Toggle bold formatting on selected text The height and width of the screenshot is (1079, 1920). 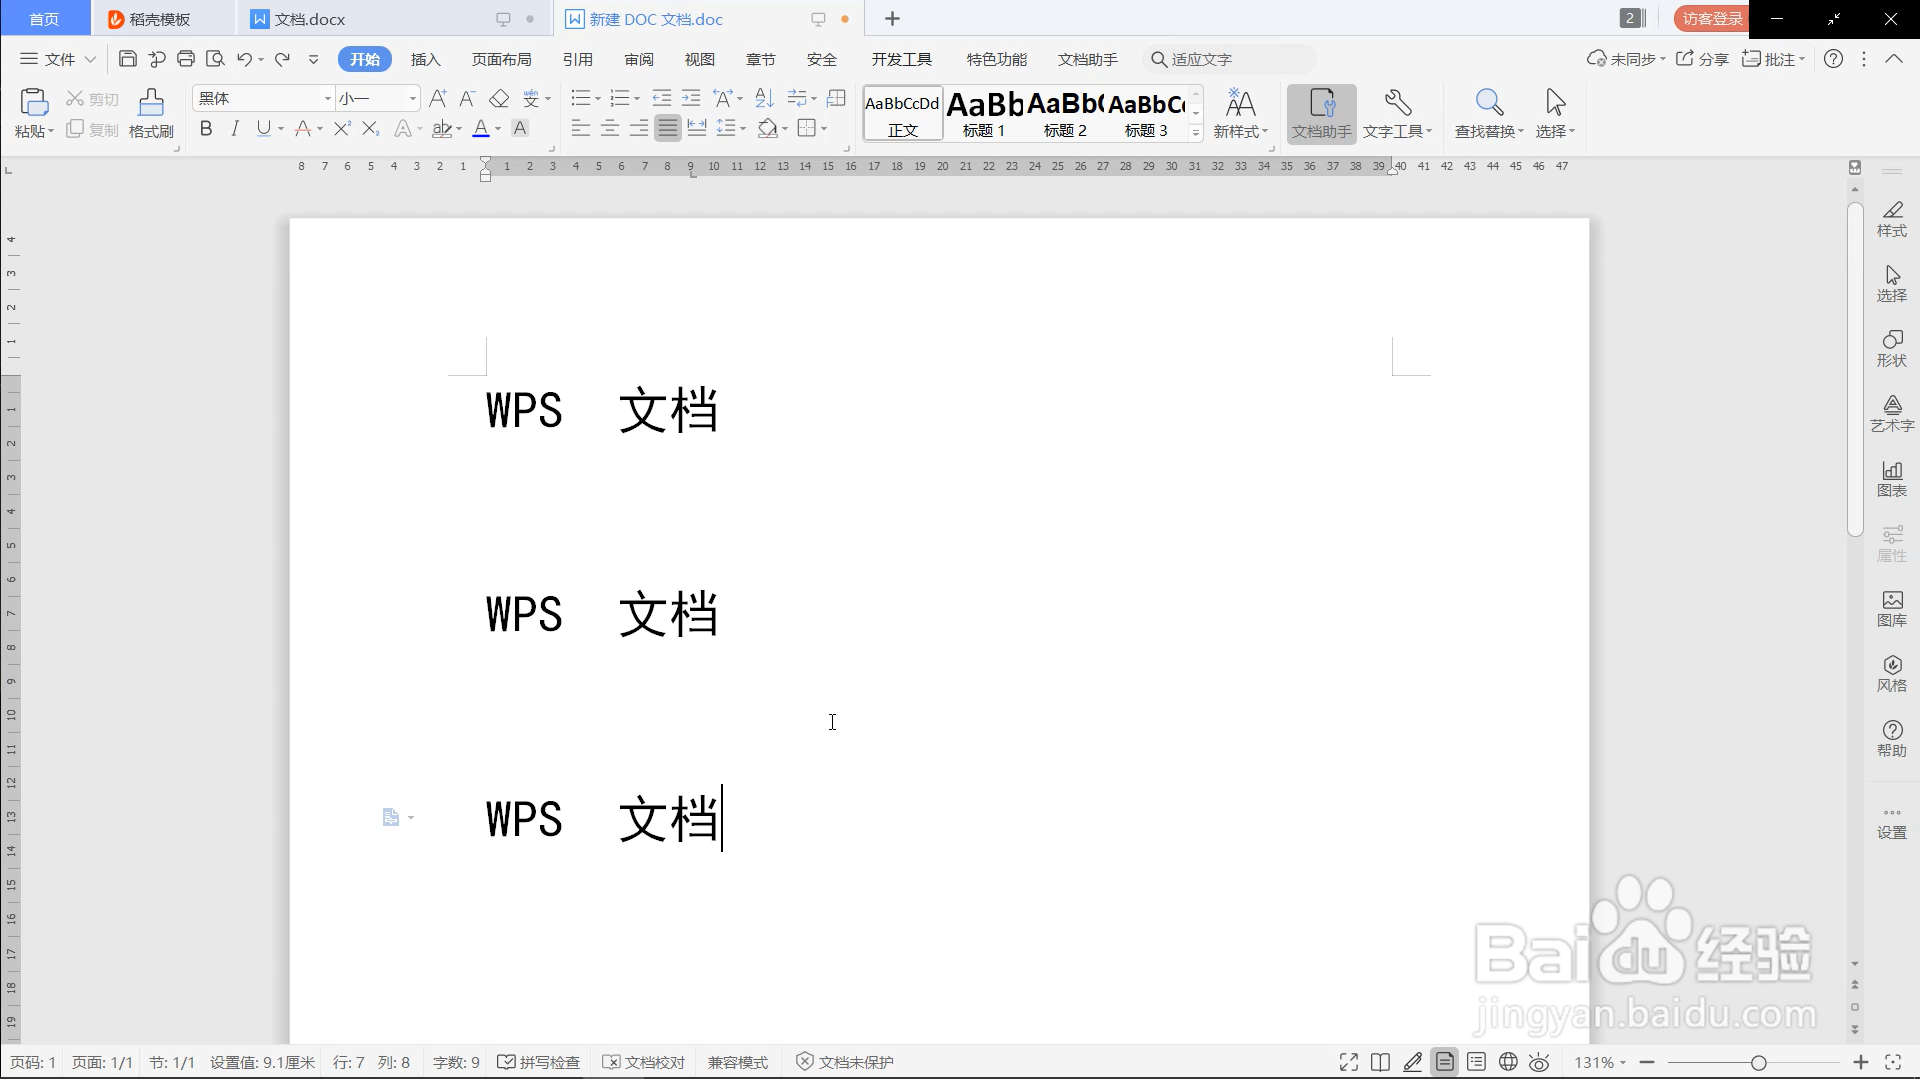coord(206,128)
